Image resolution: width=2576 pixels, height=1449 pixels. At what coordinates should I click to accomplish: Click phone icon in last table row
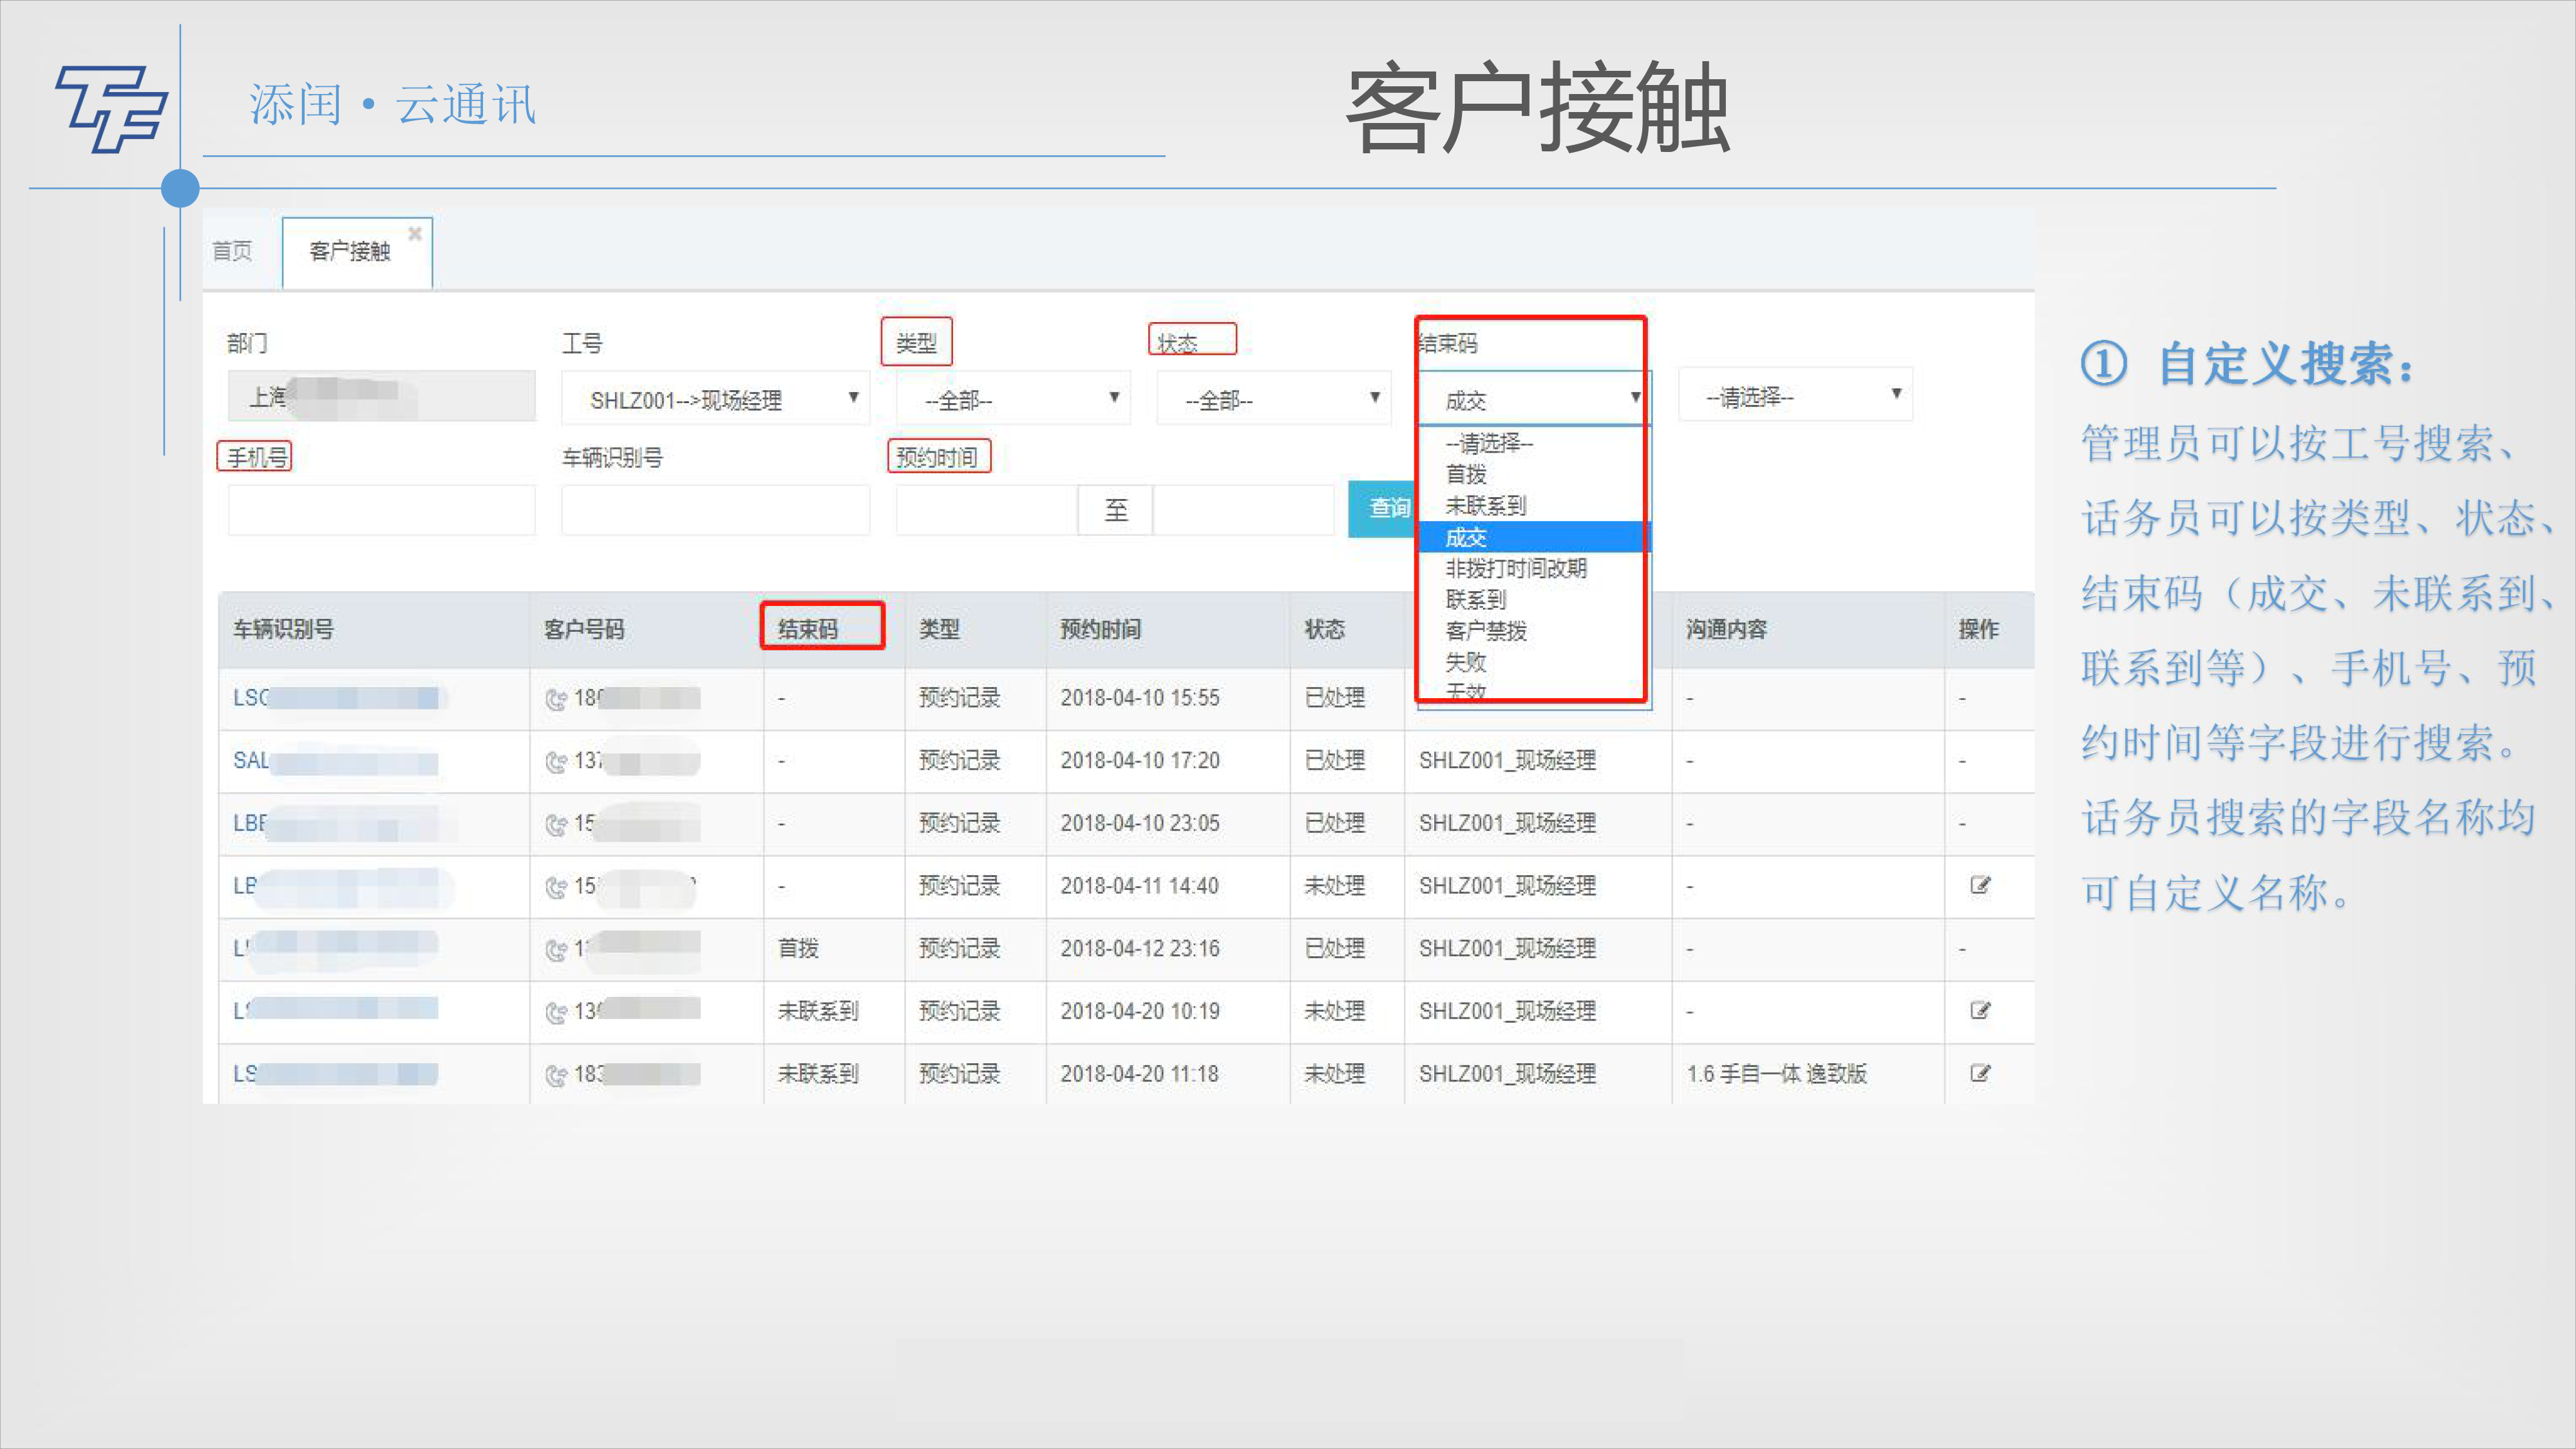(556, 1075)
